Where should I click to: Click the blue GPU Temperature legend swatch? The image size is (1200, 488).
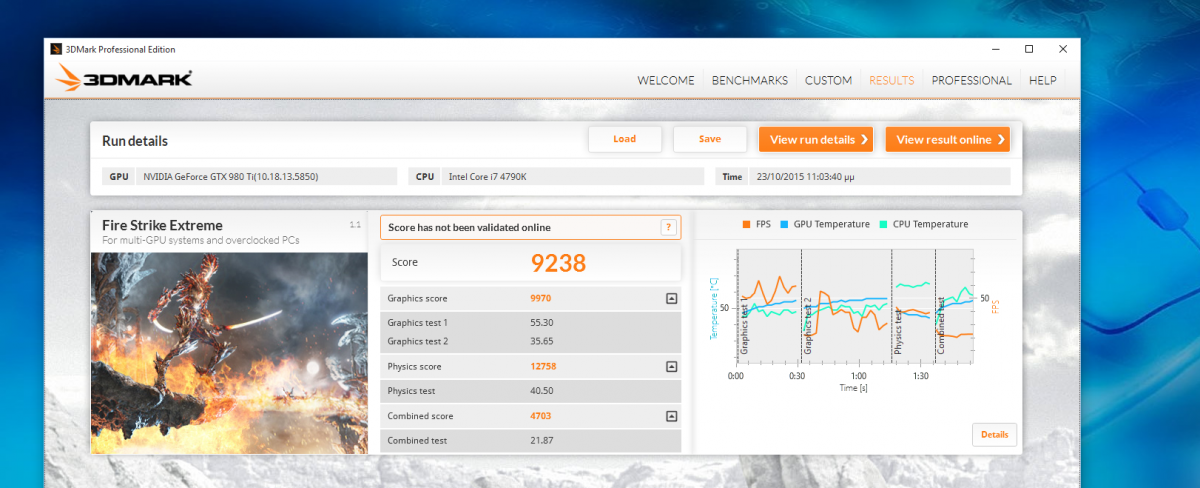coord(784,224)
